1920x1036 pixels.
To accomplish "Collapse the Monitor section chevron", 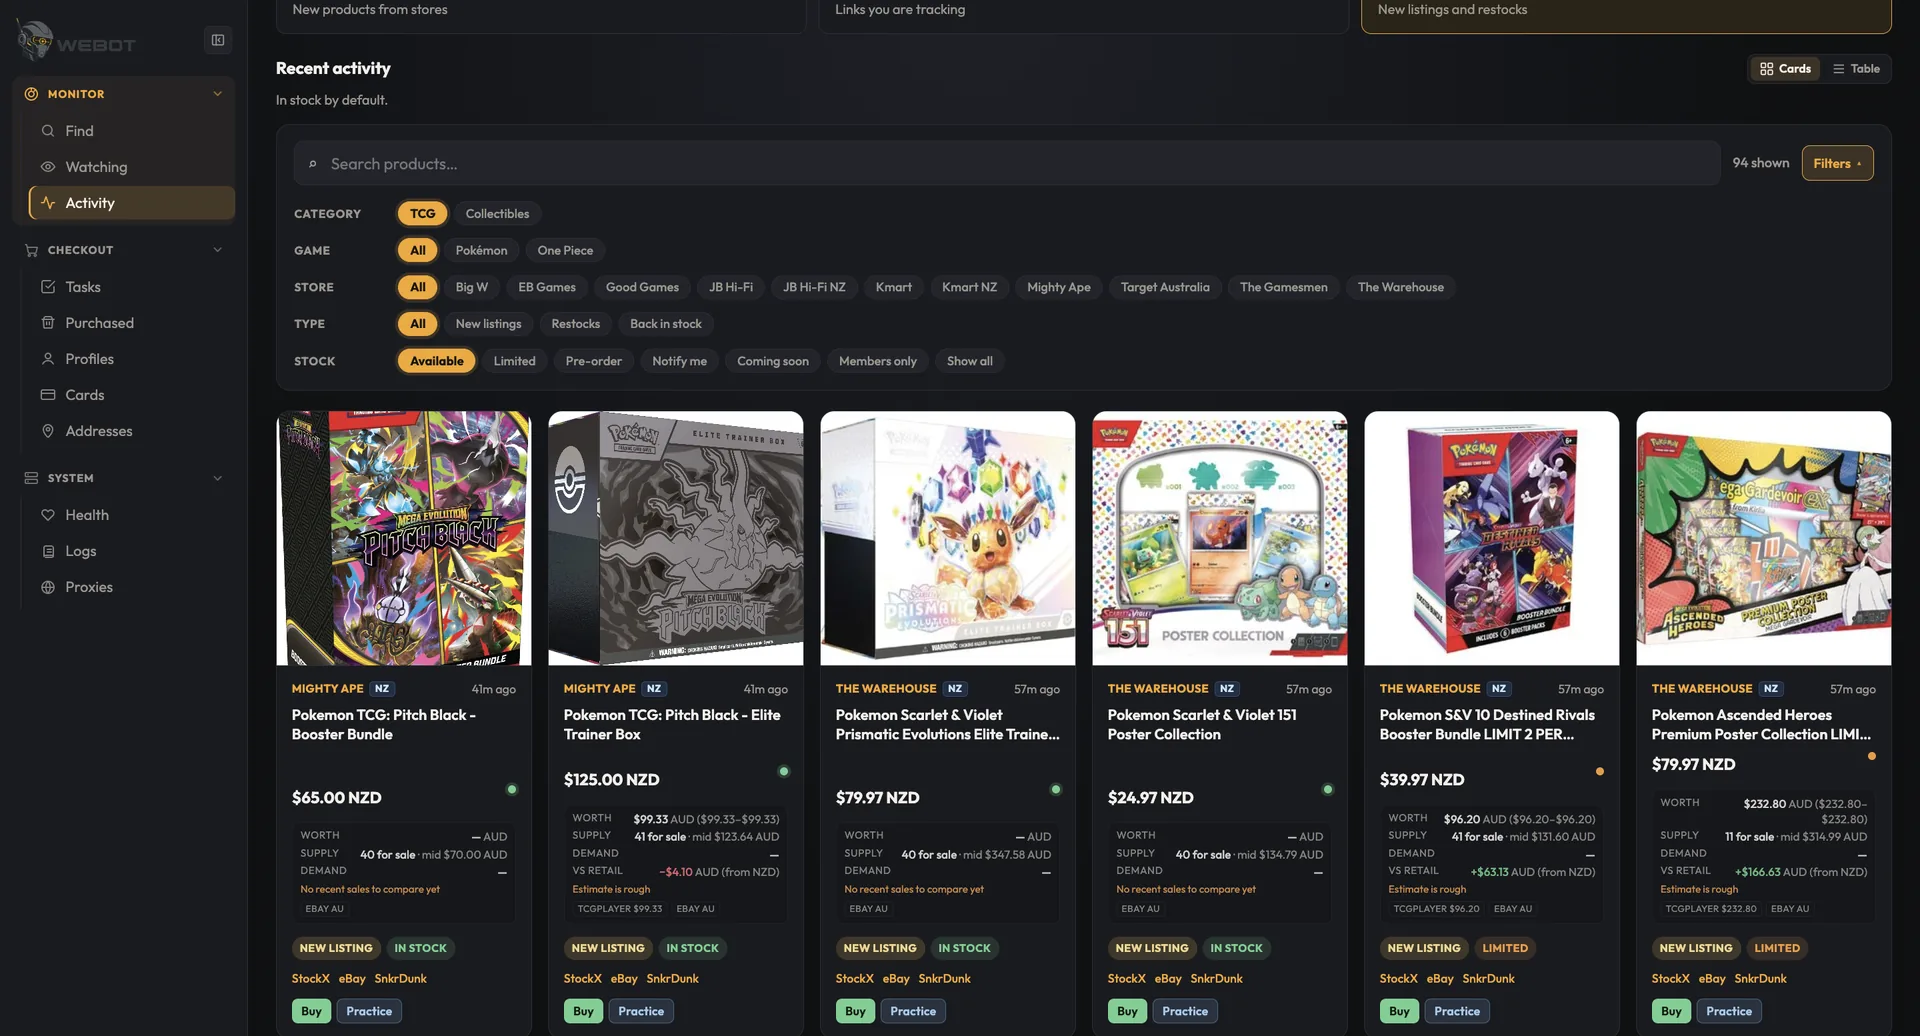I will pyautogui.click(x=217, y=94).
